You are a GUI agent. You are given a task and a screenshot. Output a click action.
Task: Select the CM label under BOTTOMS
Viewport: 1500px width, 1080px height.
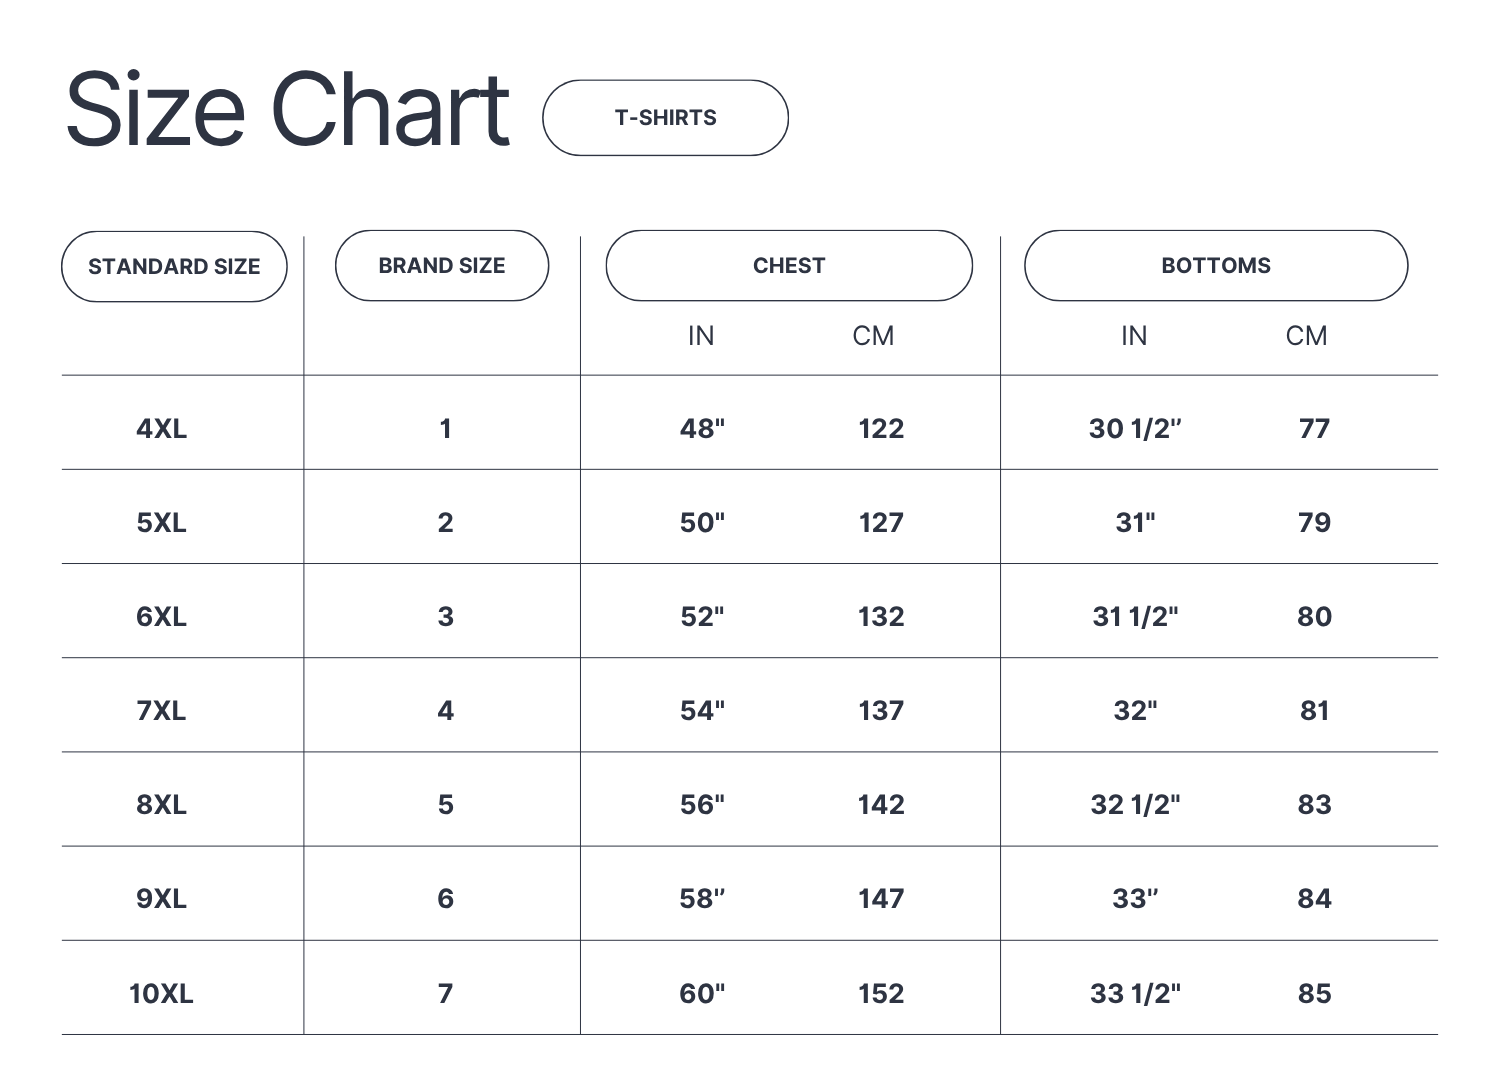click(x=1306, y=336)
